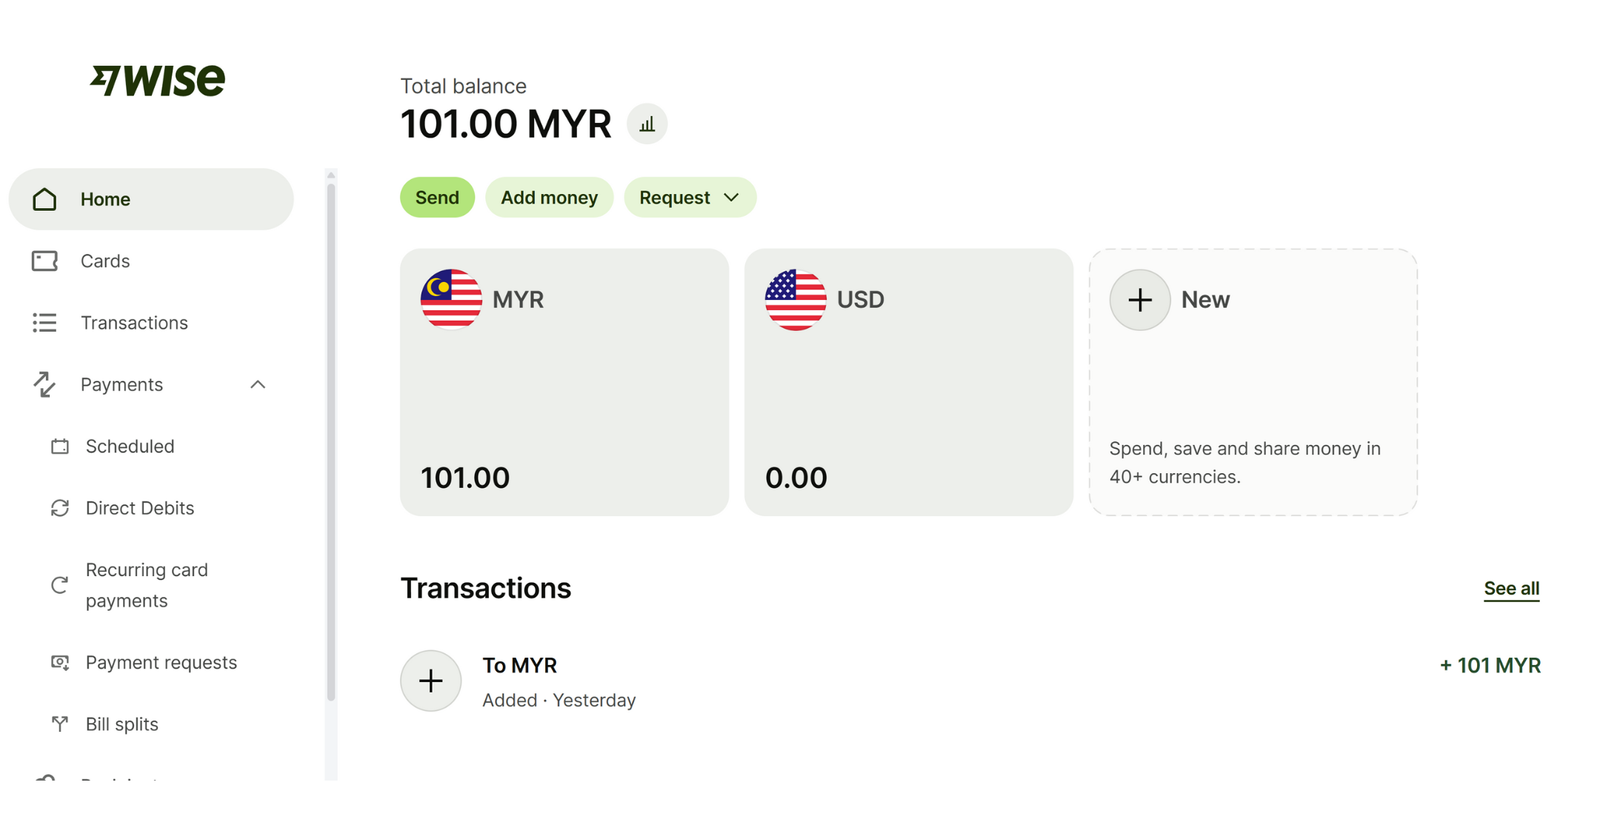Click the Bill splits icon
1600x816 pixels.
[x=60, y=724]
